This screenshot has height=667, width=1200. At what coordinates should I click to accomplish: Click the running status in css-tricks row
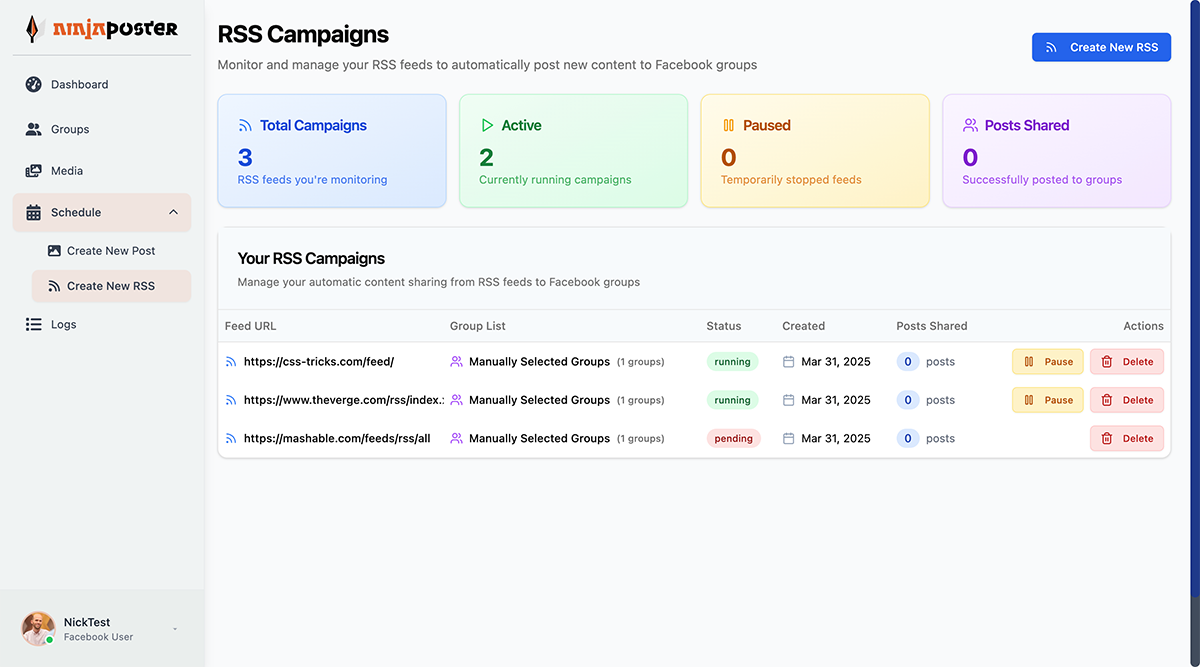732,362
